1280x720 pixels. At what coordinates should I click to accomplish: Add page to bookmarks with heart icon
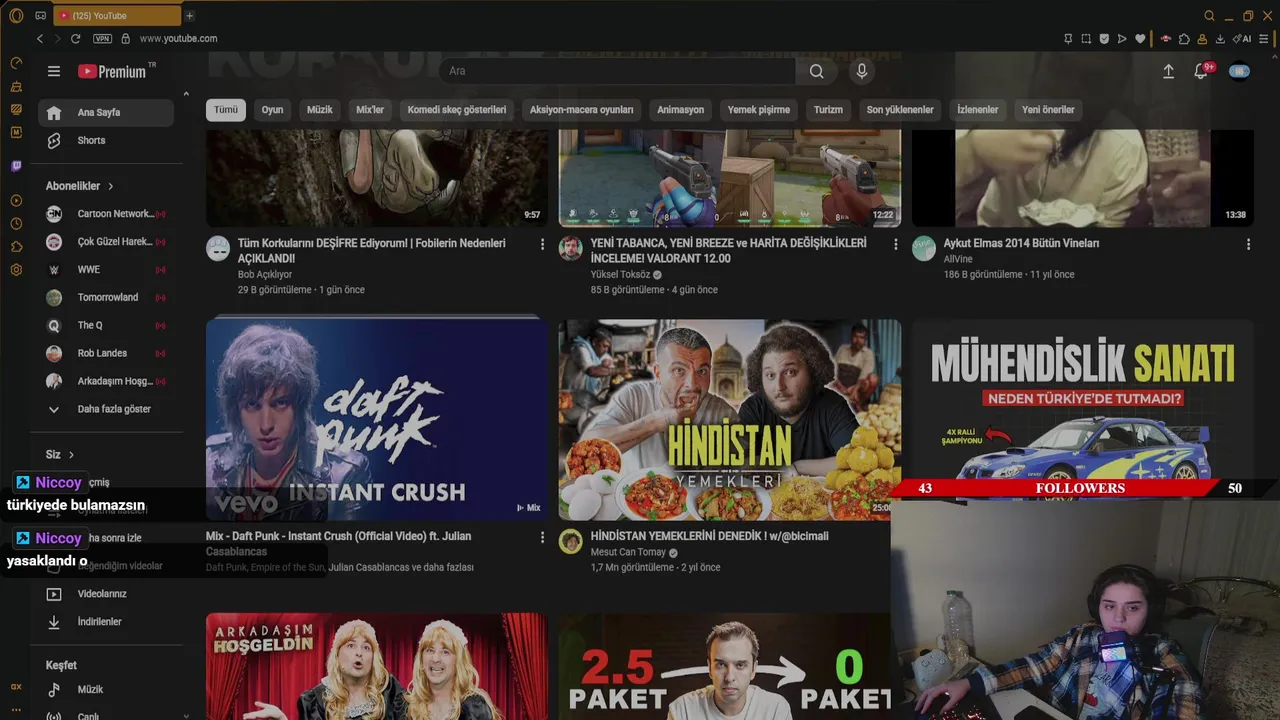[x=1140, y=38]
